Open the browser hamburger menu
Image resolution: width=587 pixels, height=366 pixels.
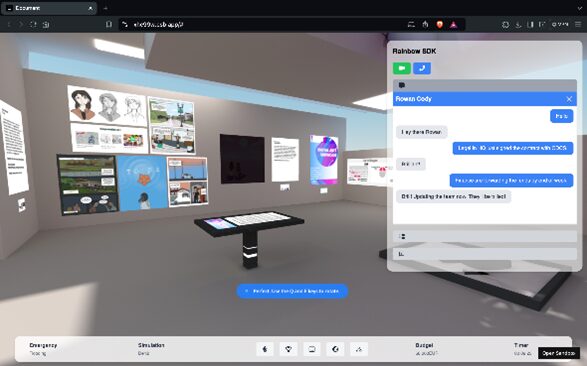pyautogui.click(x=578, y=24)
